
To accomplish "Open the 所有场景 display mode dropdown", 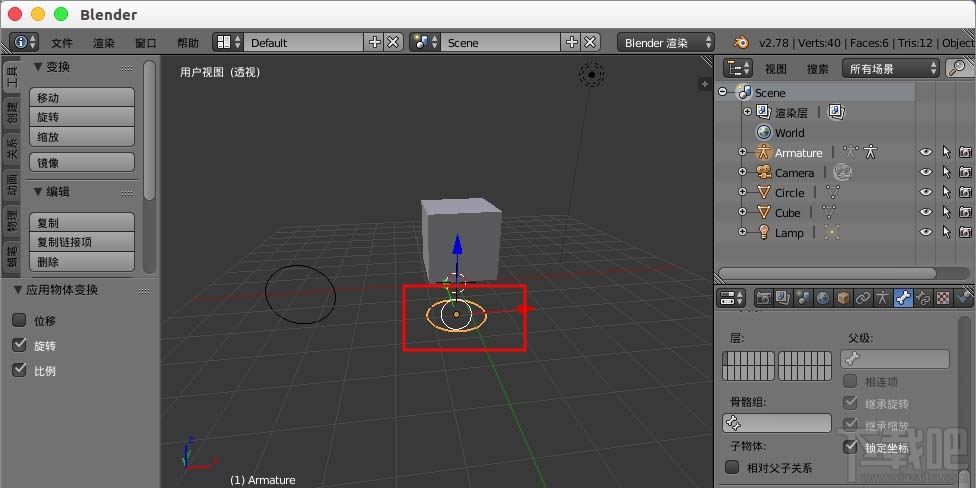I will 891,68.
